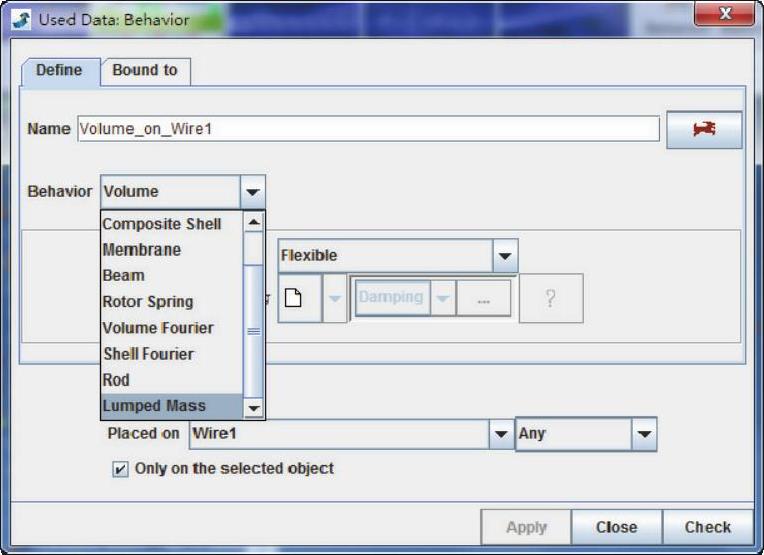Switch to the Bound to tab
764x555 pixels.
click(145, 70)
